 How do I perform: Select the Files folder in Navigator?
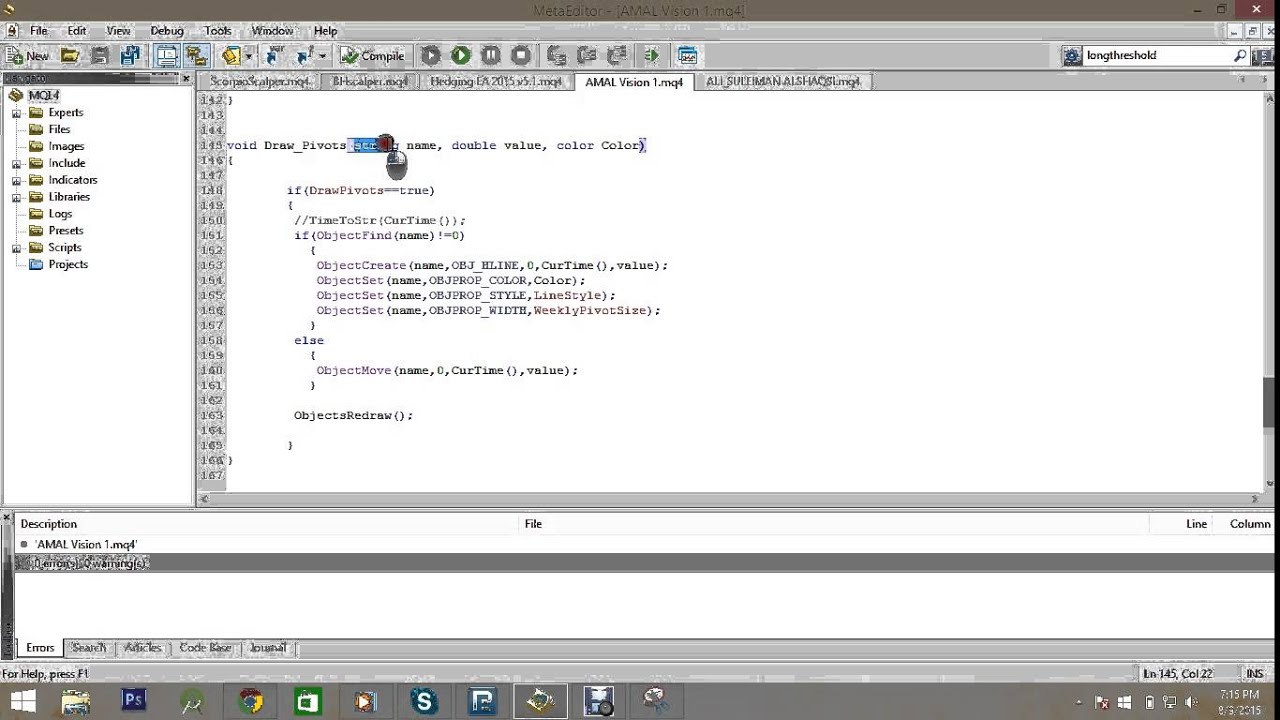[x=59, y=129]
